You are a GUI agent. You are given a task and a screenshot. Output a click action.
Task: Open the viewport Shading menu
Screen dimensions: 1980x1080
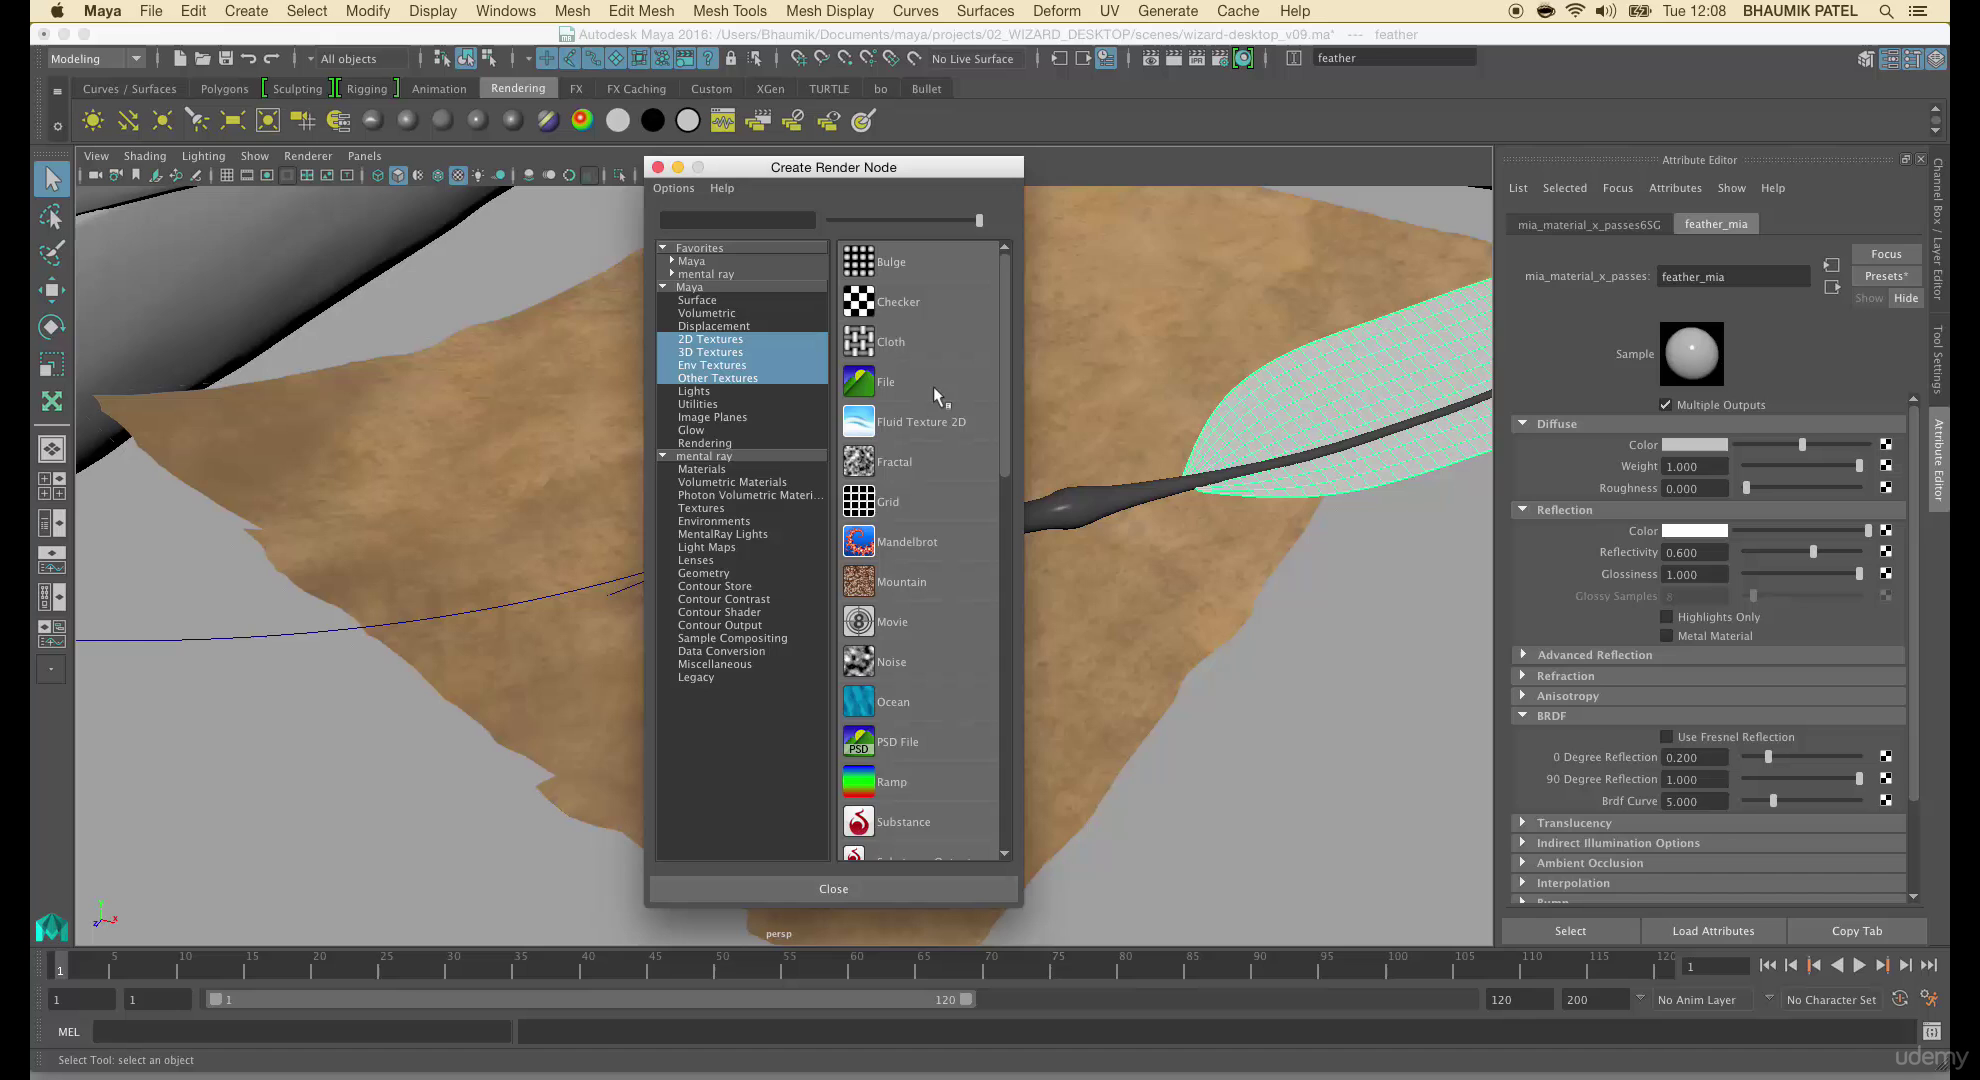coord(145,156)
